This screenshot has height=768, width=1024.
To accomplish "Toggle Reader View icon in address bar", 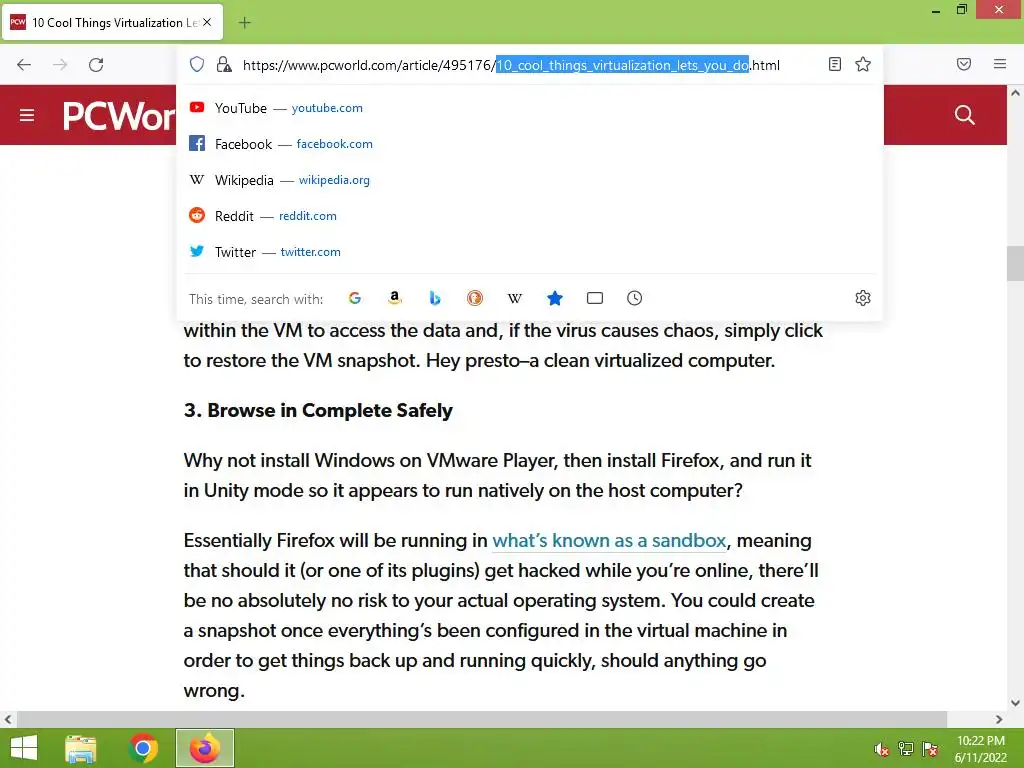I will tap(835, 64).
